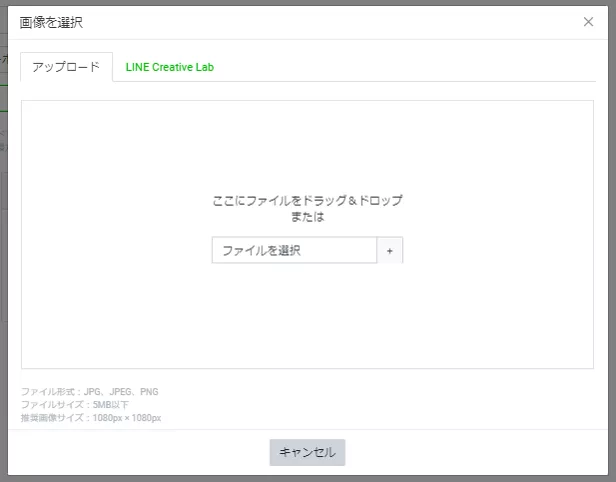
Task: Click the plus icon beside ファイルを選択
Action: [x=389, y=251]
